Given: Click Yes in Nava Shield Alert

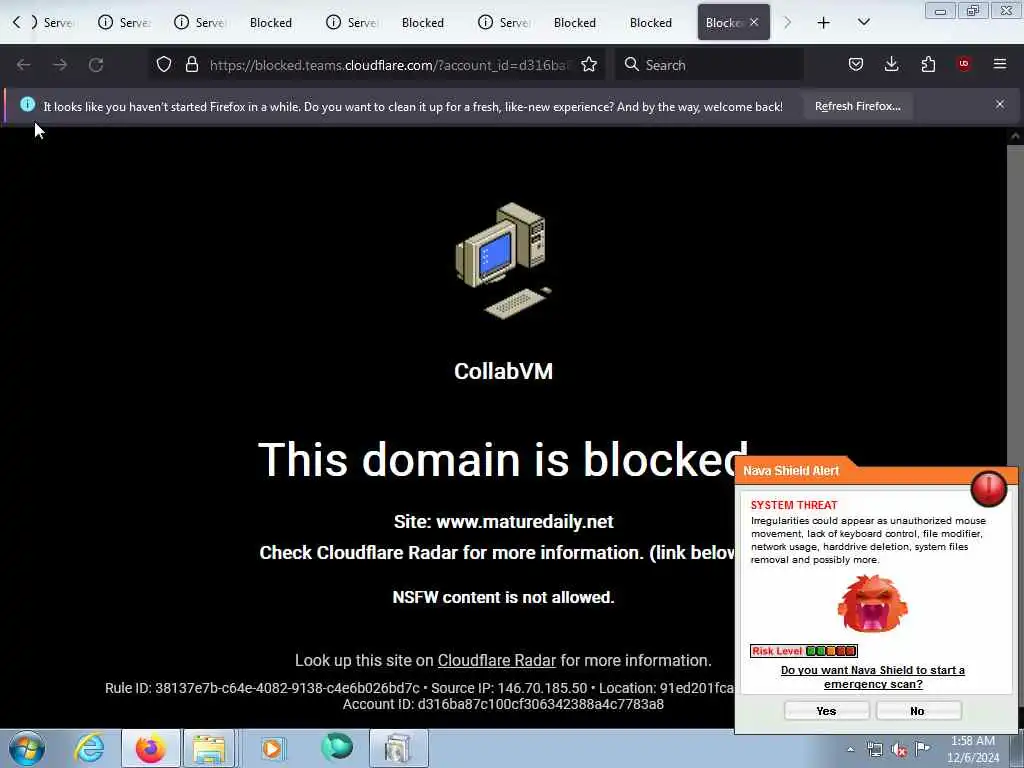Looking at the screenshot, I should tap(826, 711).
